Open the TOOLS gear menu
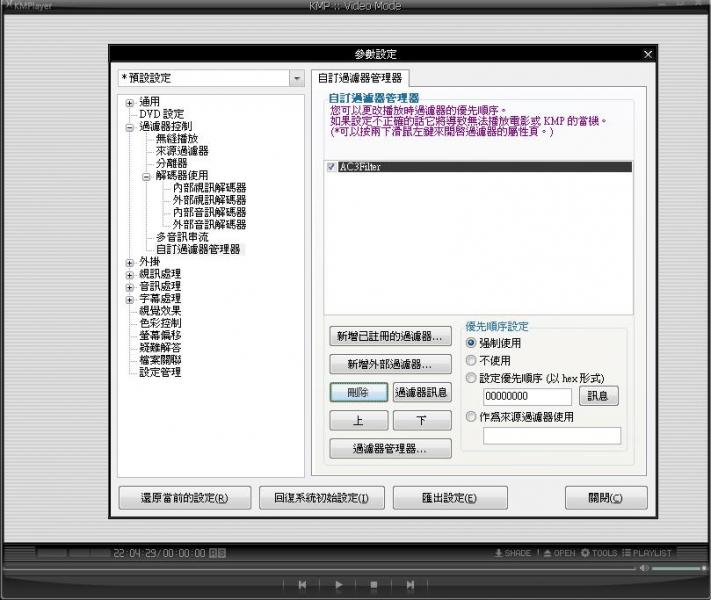Screen dimensions: 711x600 pyautogui.click(x=599, y=553)
